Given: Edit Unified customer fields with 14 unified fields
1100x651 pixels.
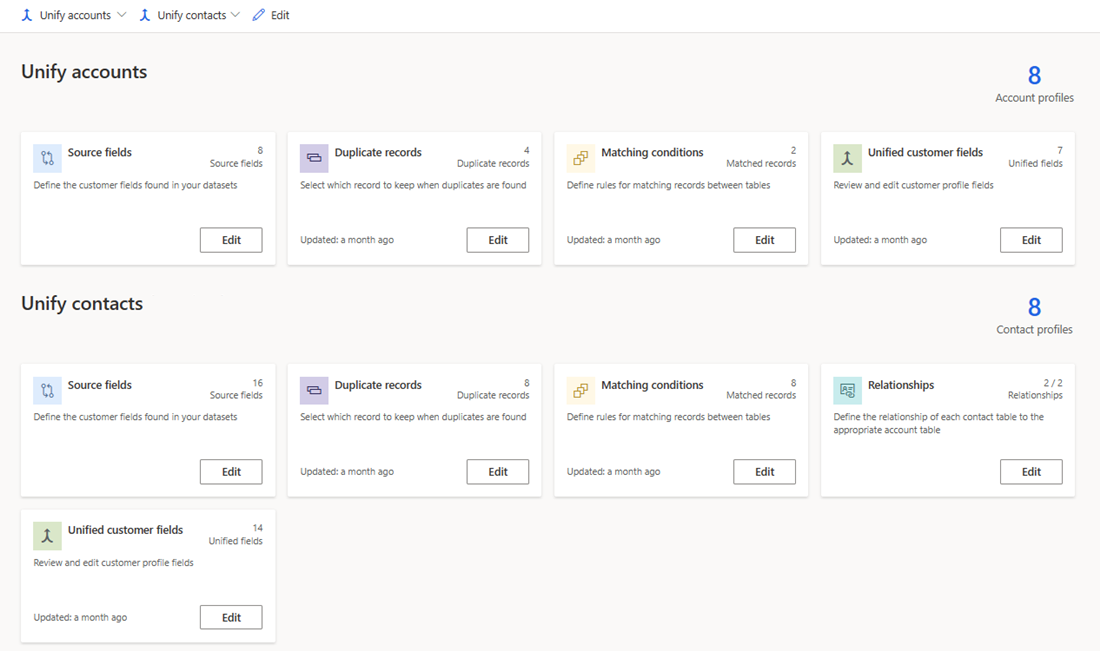Looking at the screenshot, I should pos(231,617).
